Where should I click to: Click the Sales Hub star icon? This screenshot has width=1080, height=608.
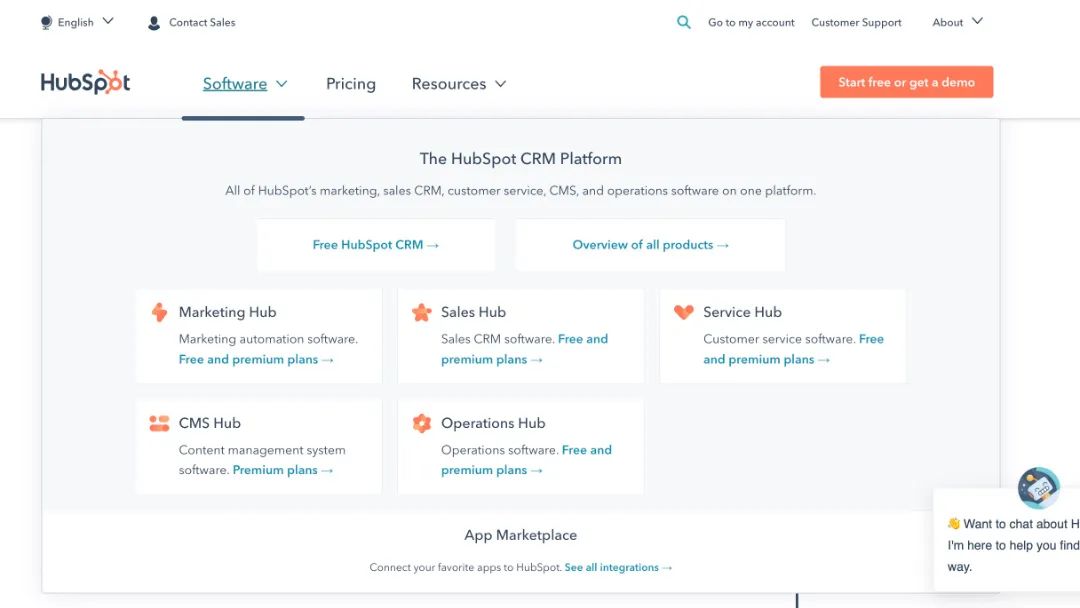[x=422, y=312]
